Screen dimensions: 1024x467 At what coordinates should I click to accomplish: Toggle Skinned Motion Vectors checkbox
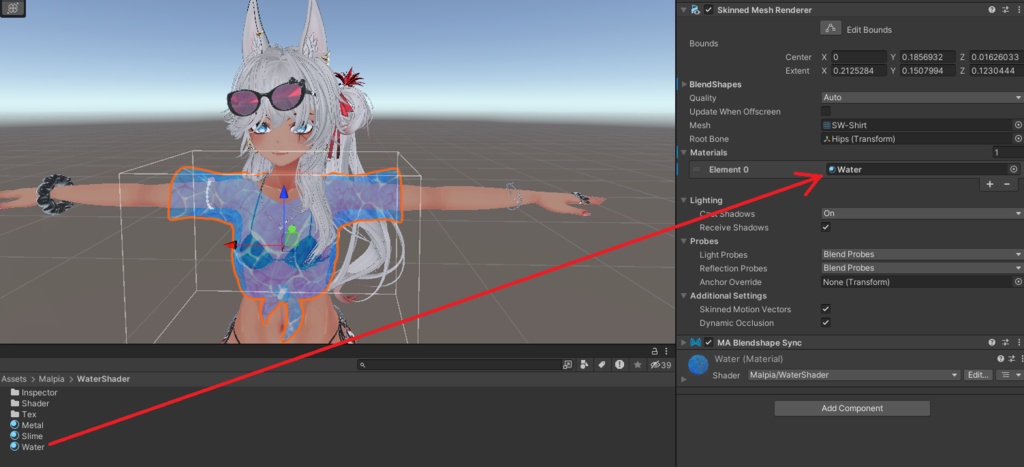point(826,309)
